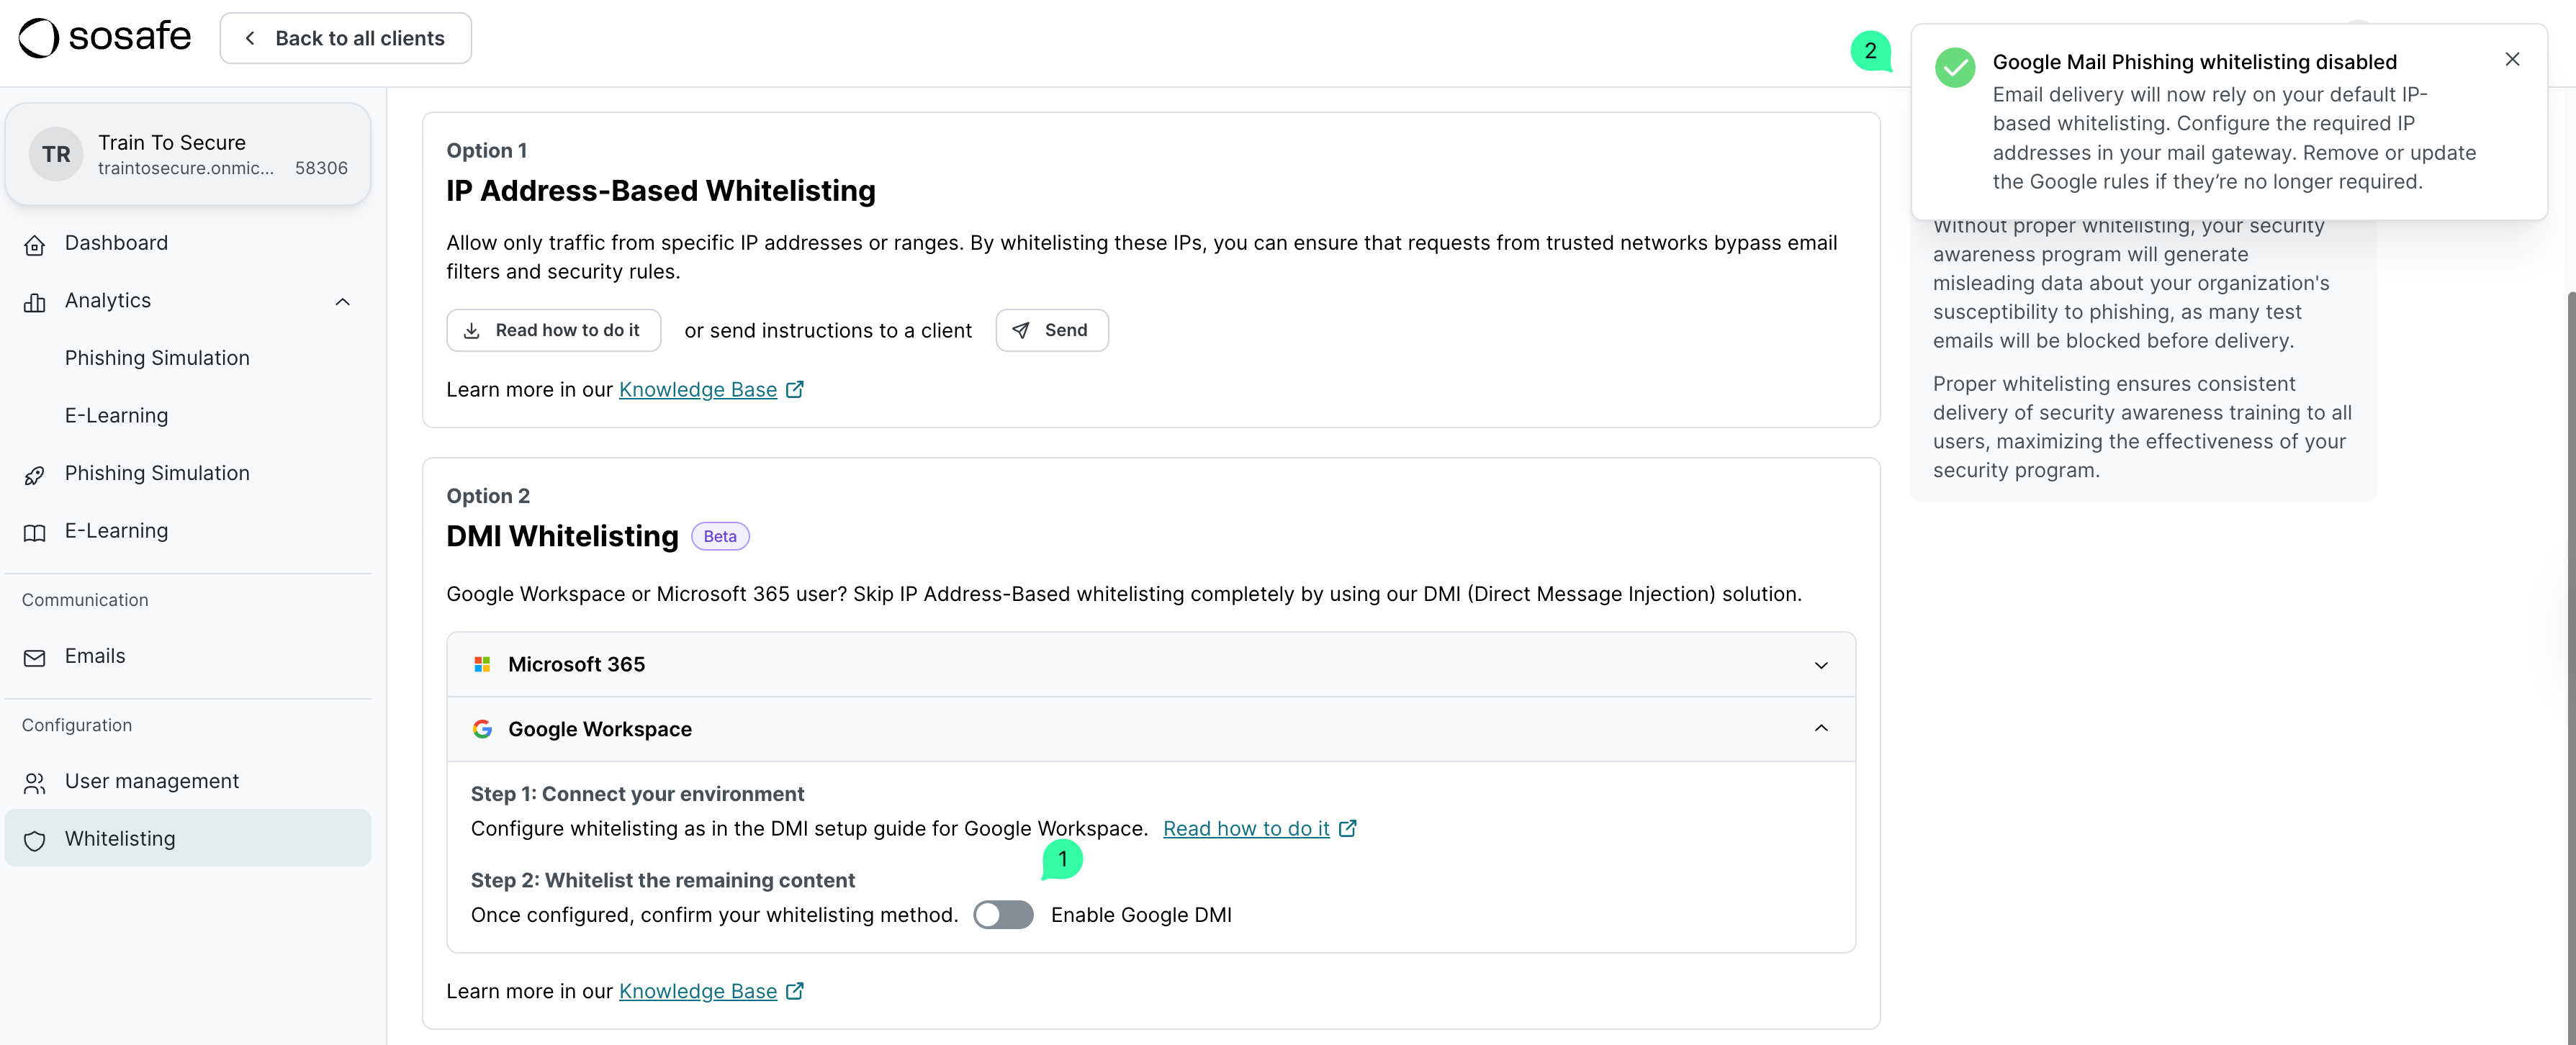This screenshot has height=1045, width=2576.
Task: Open Knowledge Base link in Option 1
Action: (x=698, y=390)
